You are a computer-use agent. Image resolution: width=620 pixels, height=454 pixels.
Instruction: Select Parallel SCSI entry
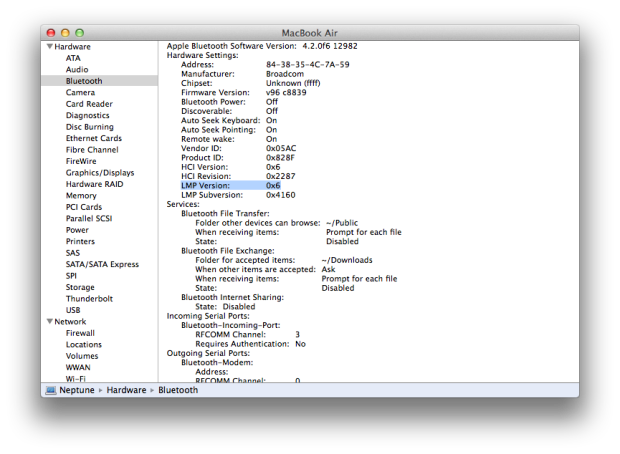89,219
